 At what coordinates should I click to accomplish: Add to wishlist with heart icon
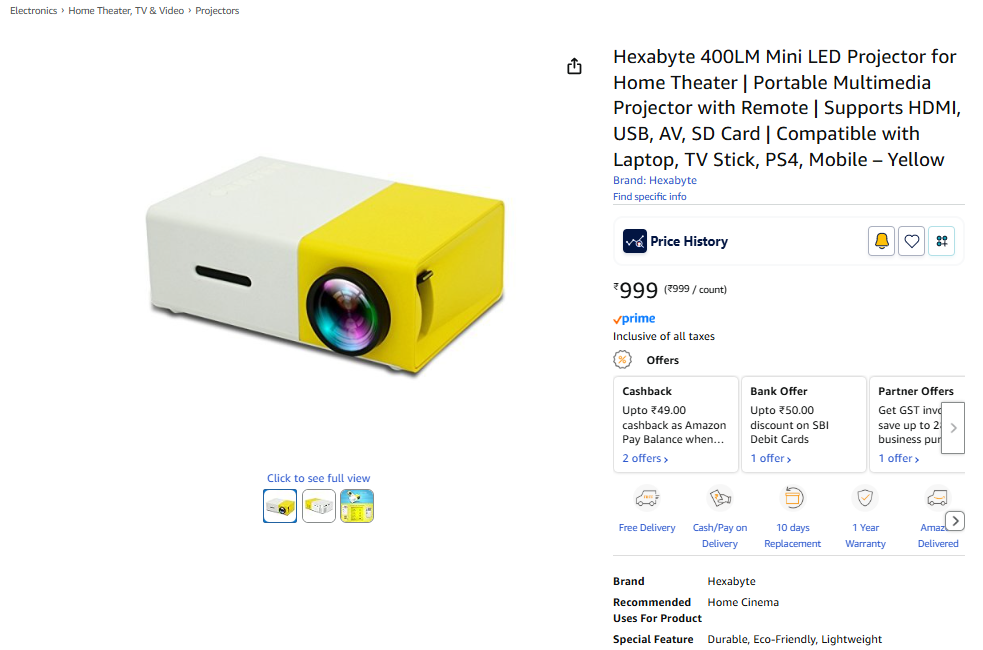912,241
